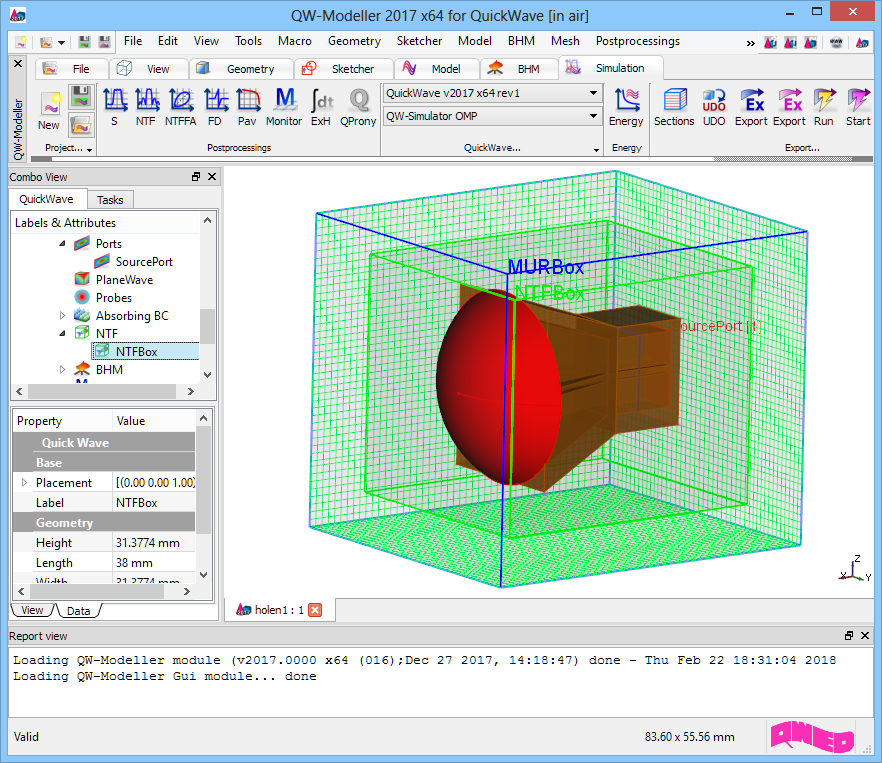The width and height of the screenshot is (882, 763).
Task: Click the NTF postprocessing icon
Action: pyautogui.click(x=147, y=105)
